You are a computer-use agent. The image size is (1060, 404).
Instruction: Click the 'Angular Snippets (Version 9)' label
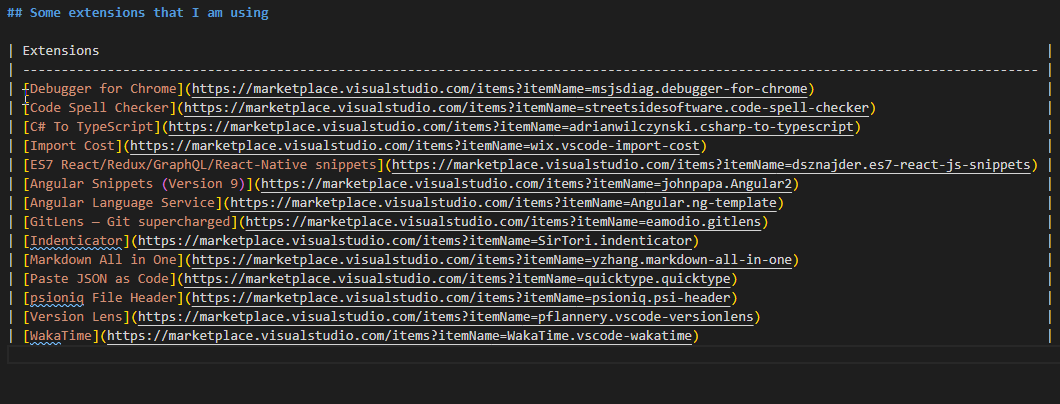tap(137, 184)
